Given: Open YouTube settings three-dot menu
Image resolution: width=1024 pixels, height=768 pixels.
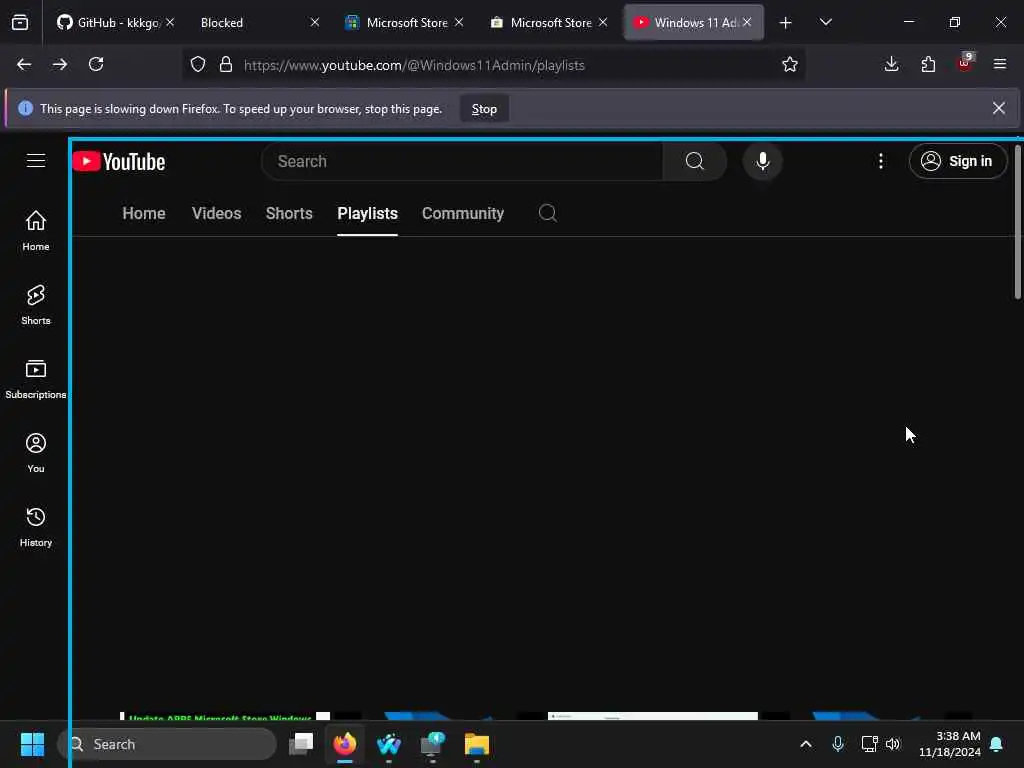Looking at the screenshot, I should pos(880,161).
